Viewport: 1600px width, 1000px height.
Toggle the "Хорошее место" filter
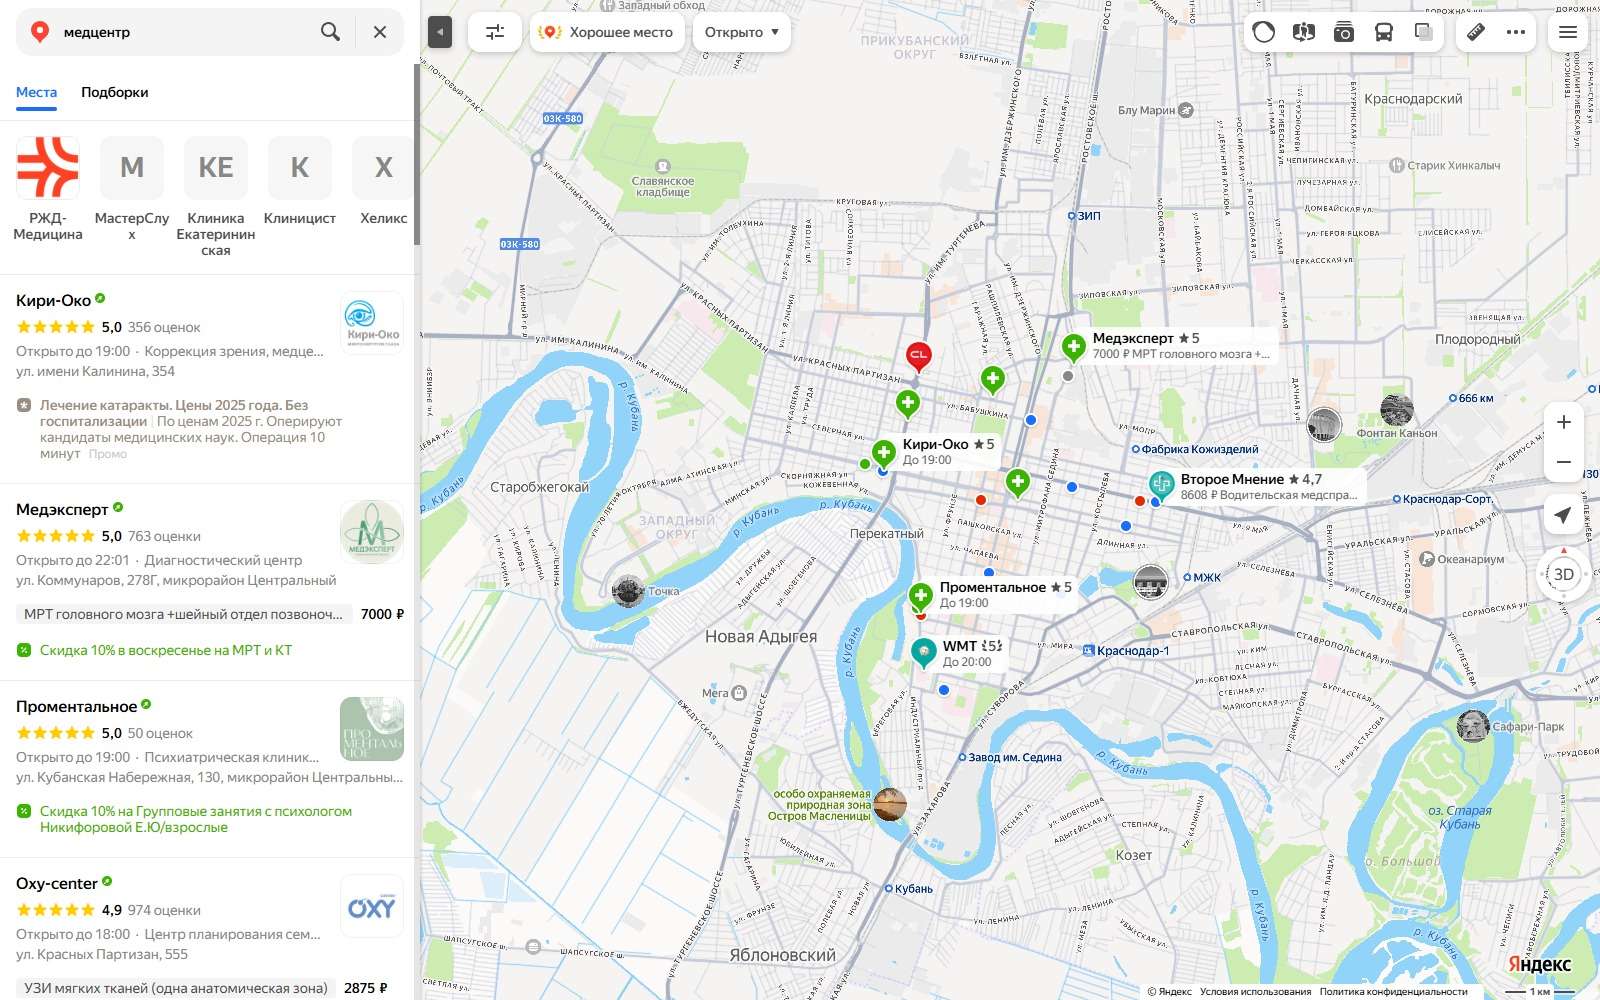(x=606, y=32)
